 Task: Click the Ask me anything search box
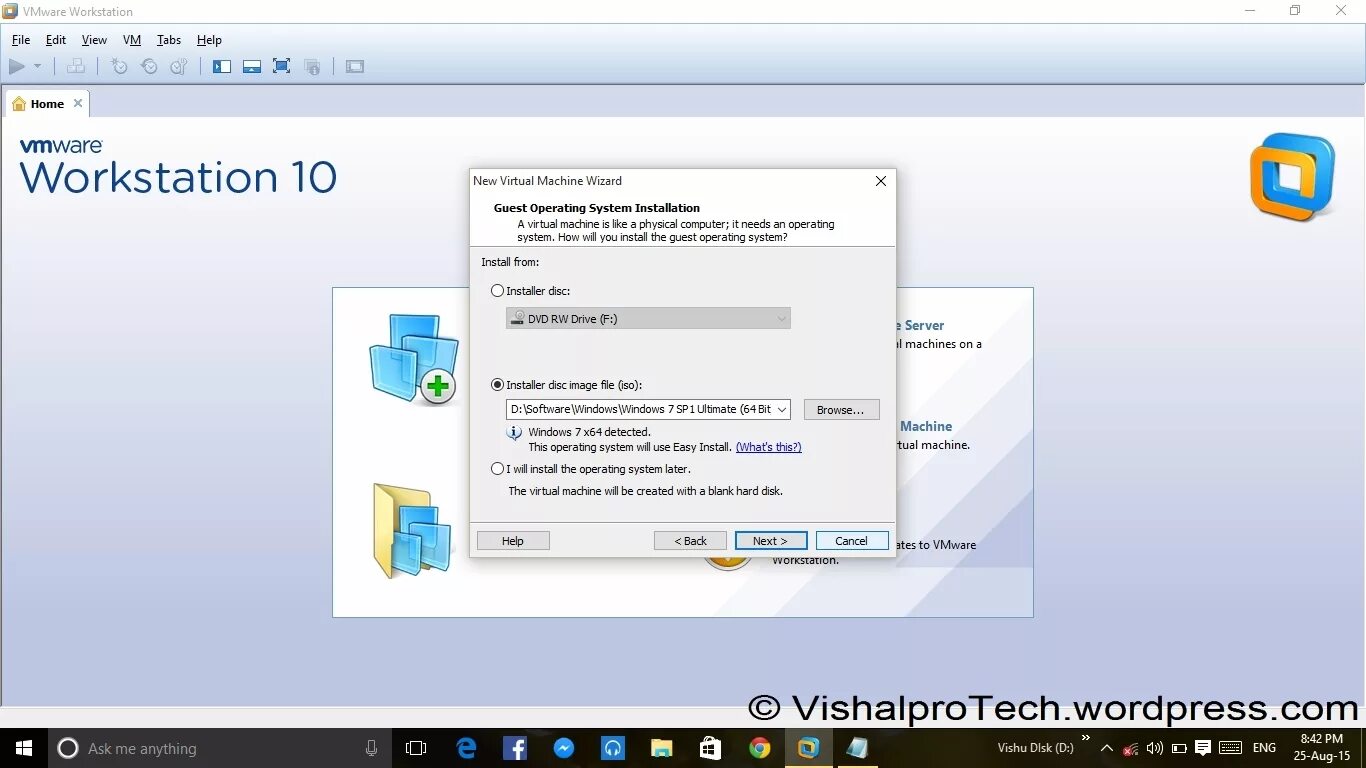coord(220,748)
